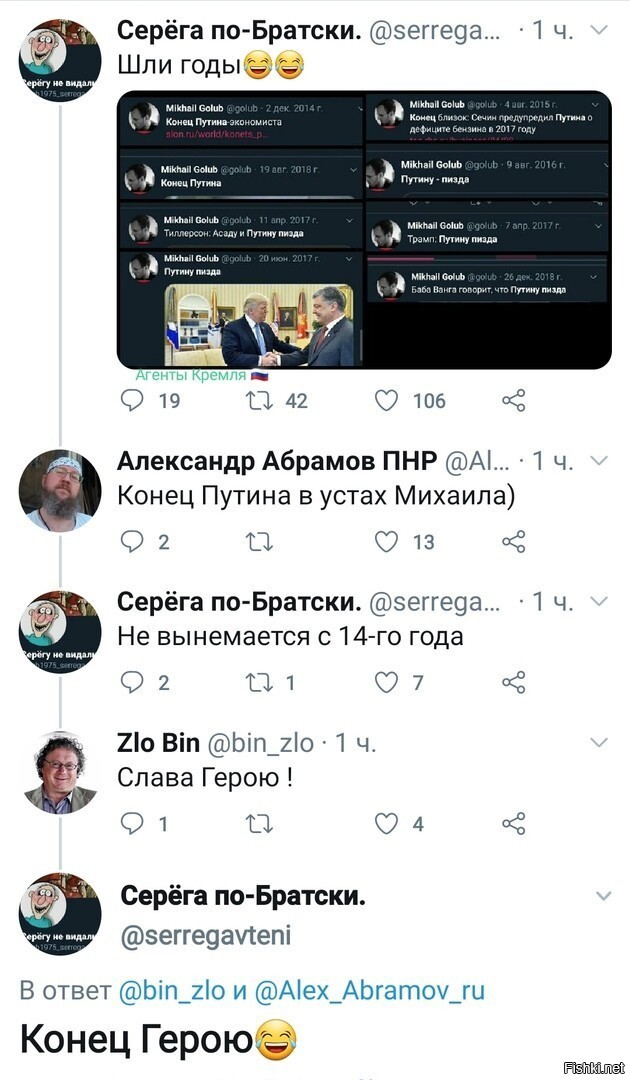Retweet Конец Путина в устах Михаила tweet
The image size is (630, 1080).
260,543
